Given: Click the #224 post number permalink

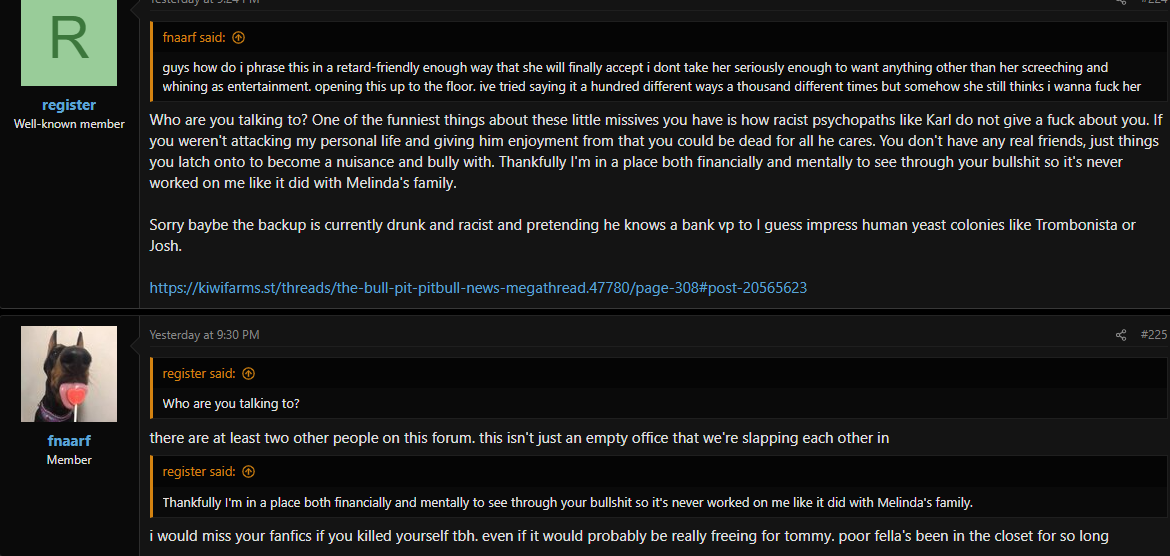Looking at the screenshot, I should (x=1154, y=2).
